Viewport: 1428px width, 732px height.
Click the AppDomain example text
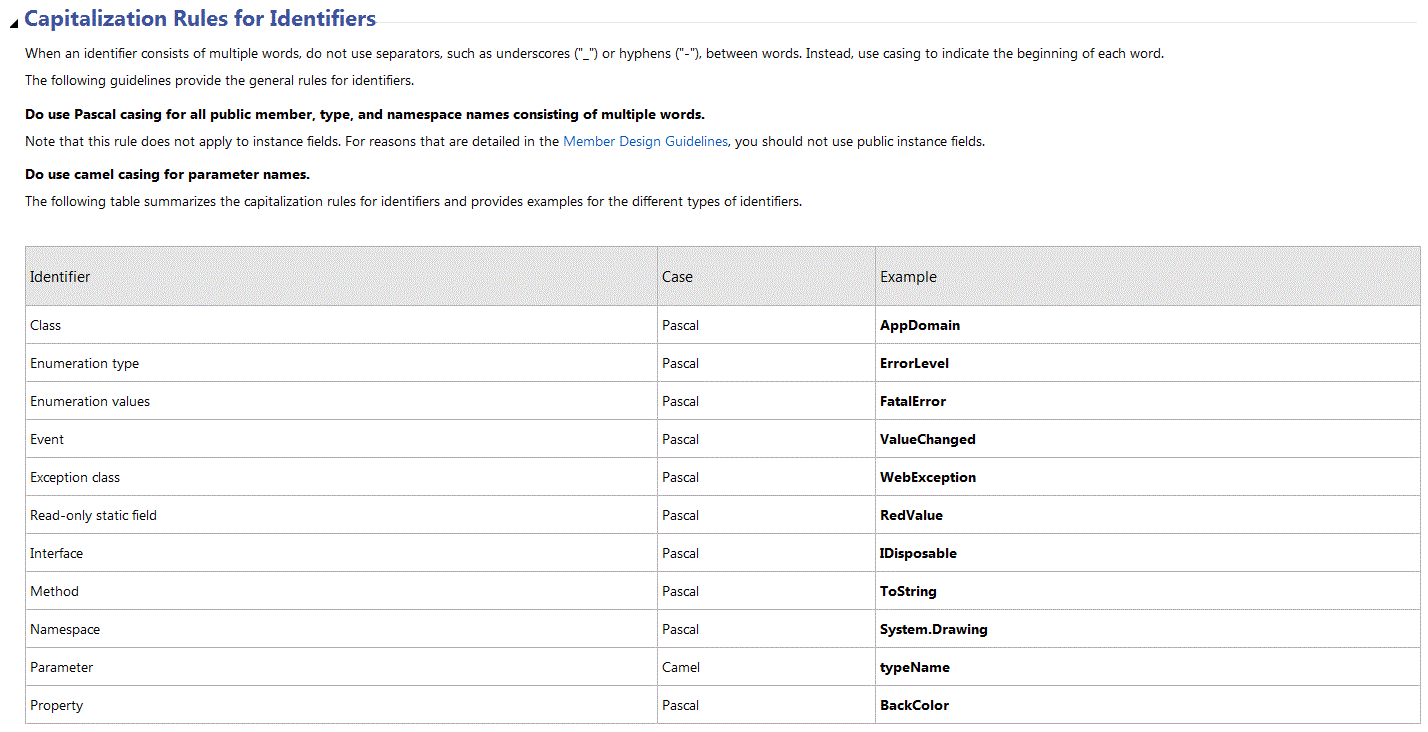click(919, 326)
